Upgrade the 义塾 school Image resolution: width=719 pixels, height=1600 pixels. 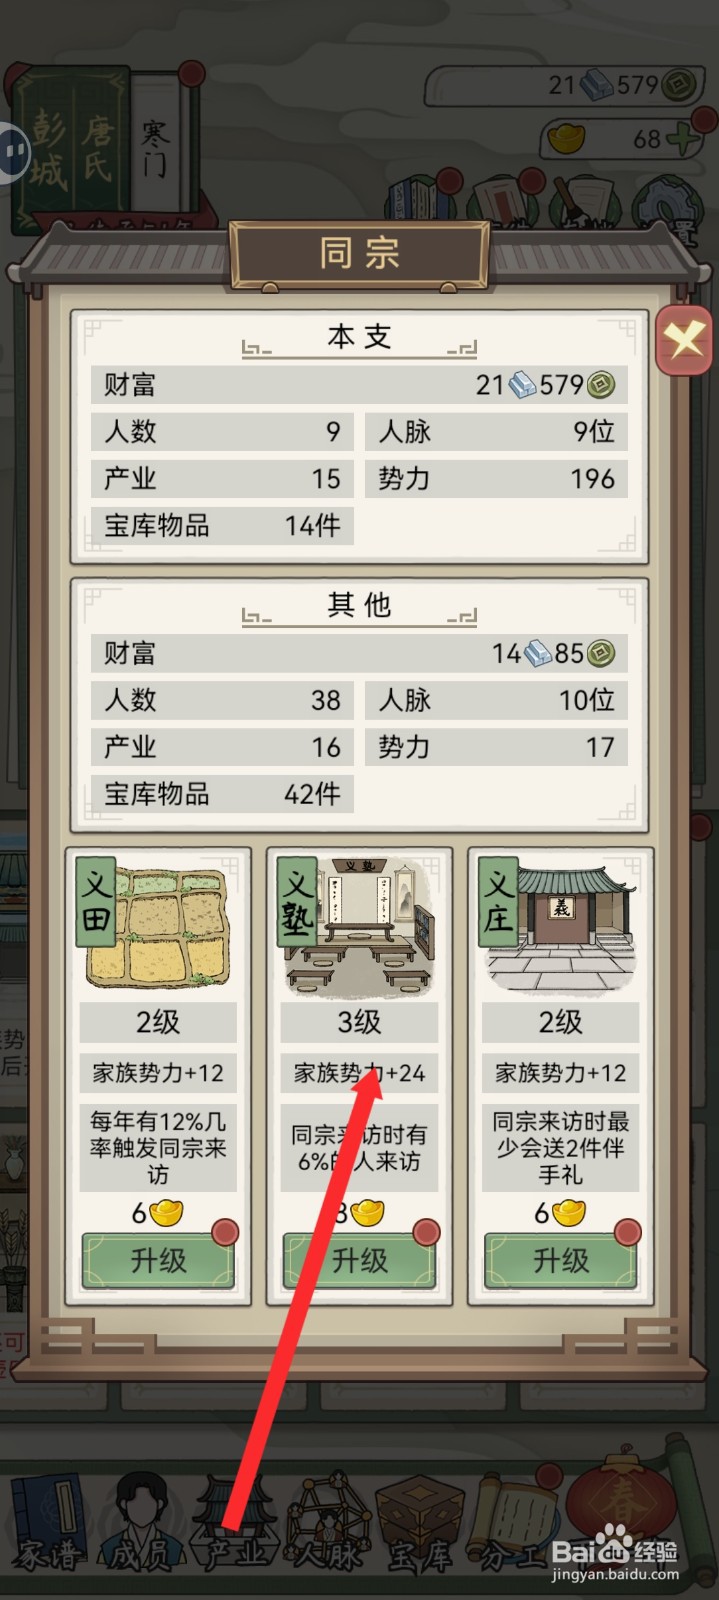360,1260
